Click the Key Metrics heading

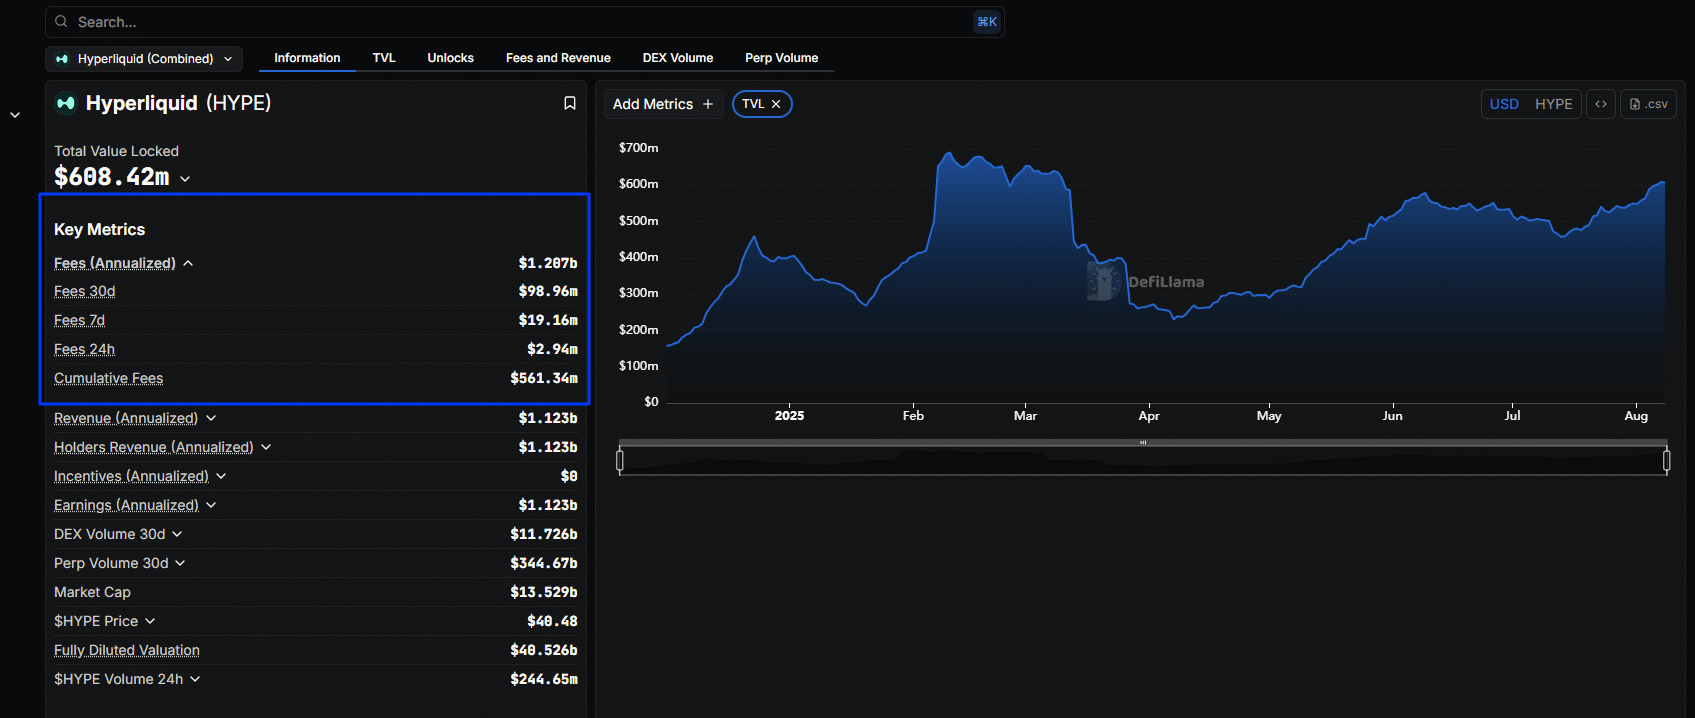(x=99, y=229)
